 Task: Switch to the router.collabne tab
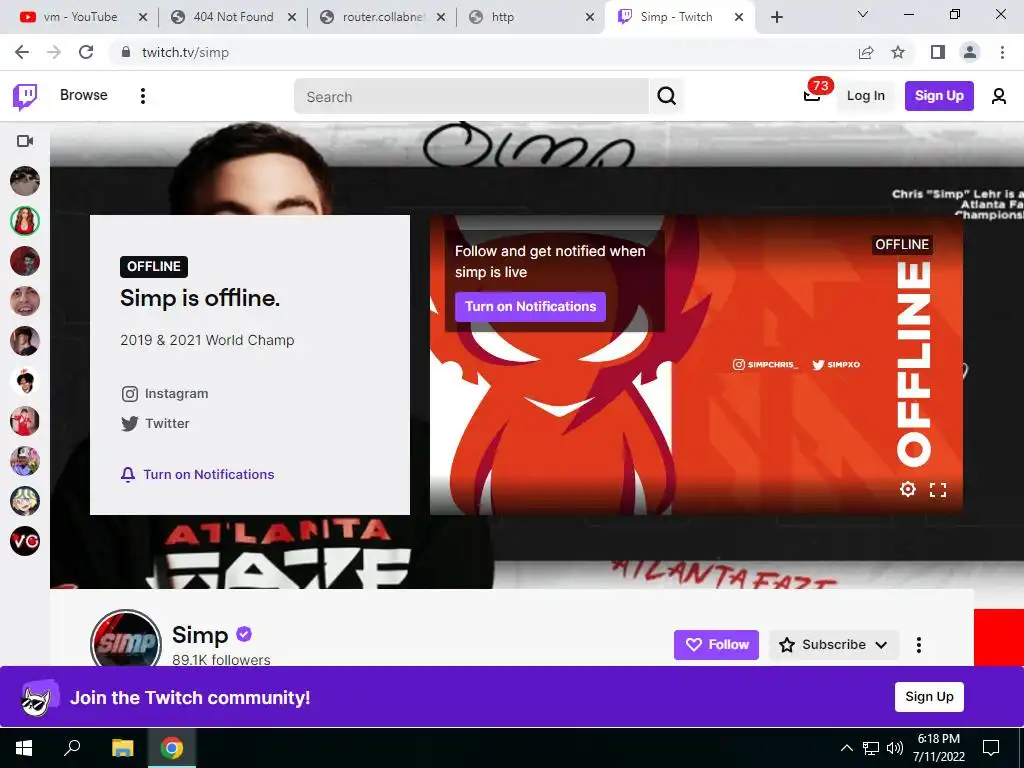click(382, 17)
